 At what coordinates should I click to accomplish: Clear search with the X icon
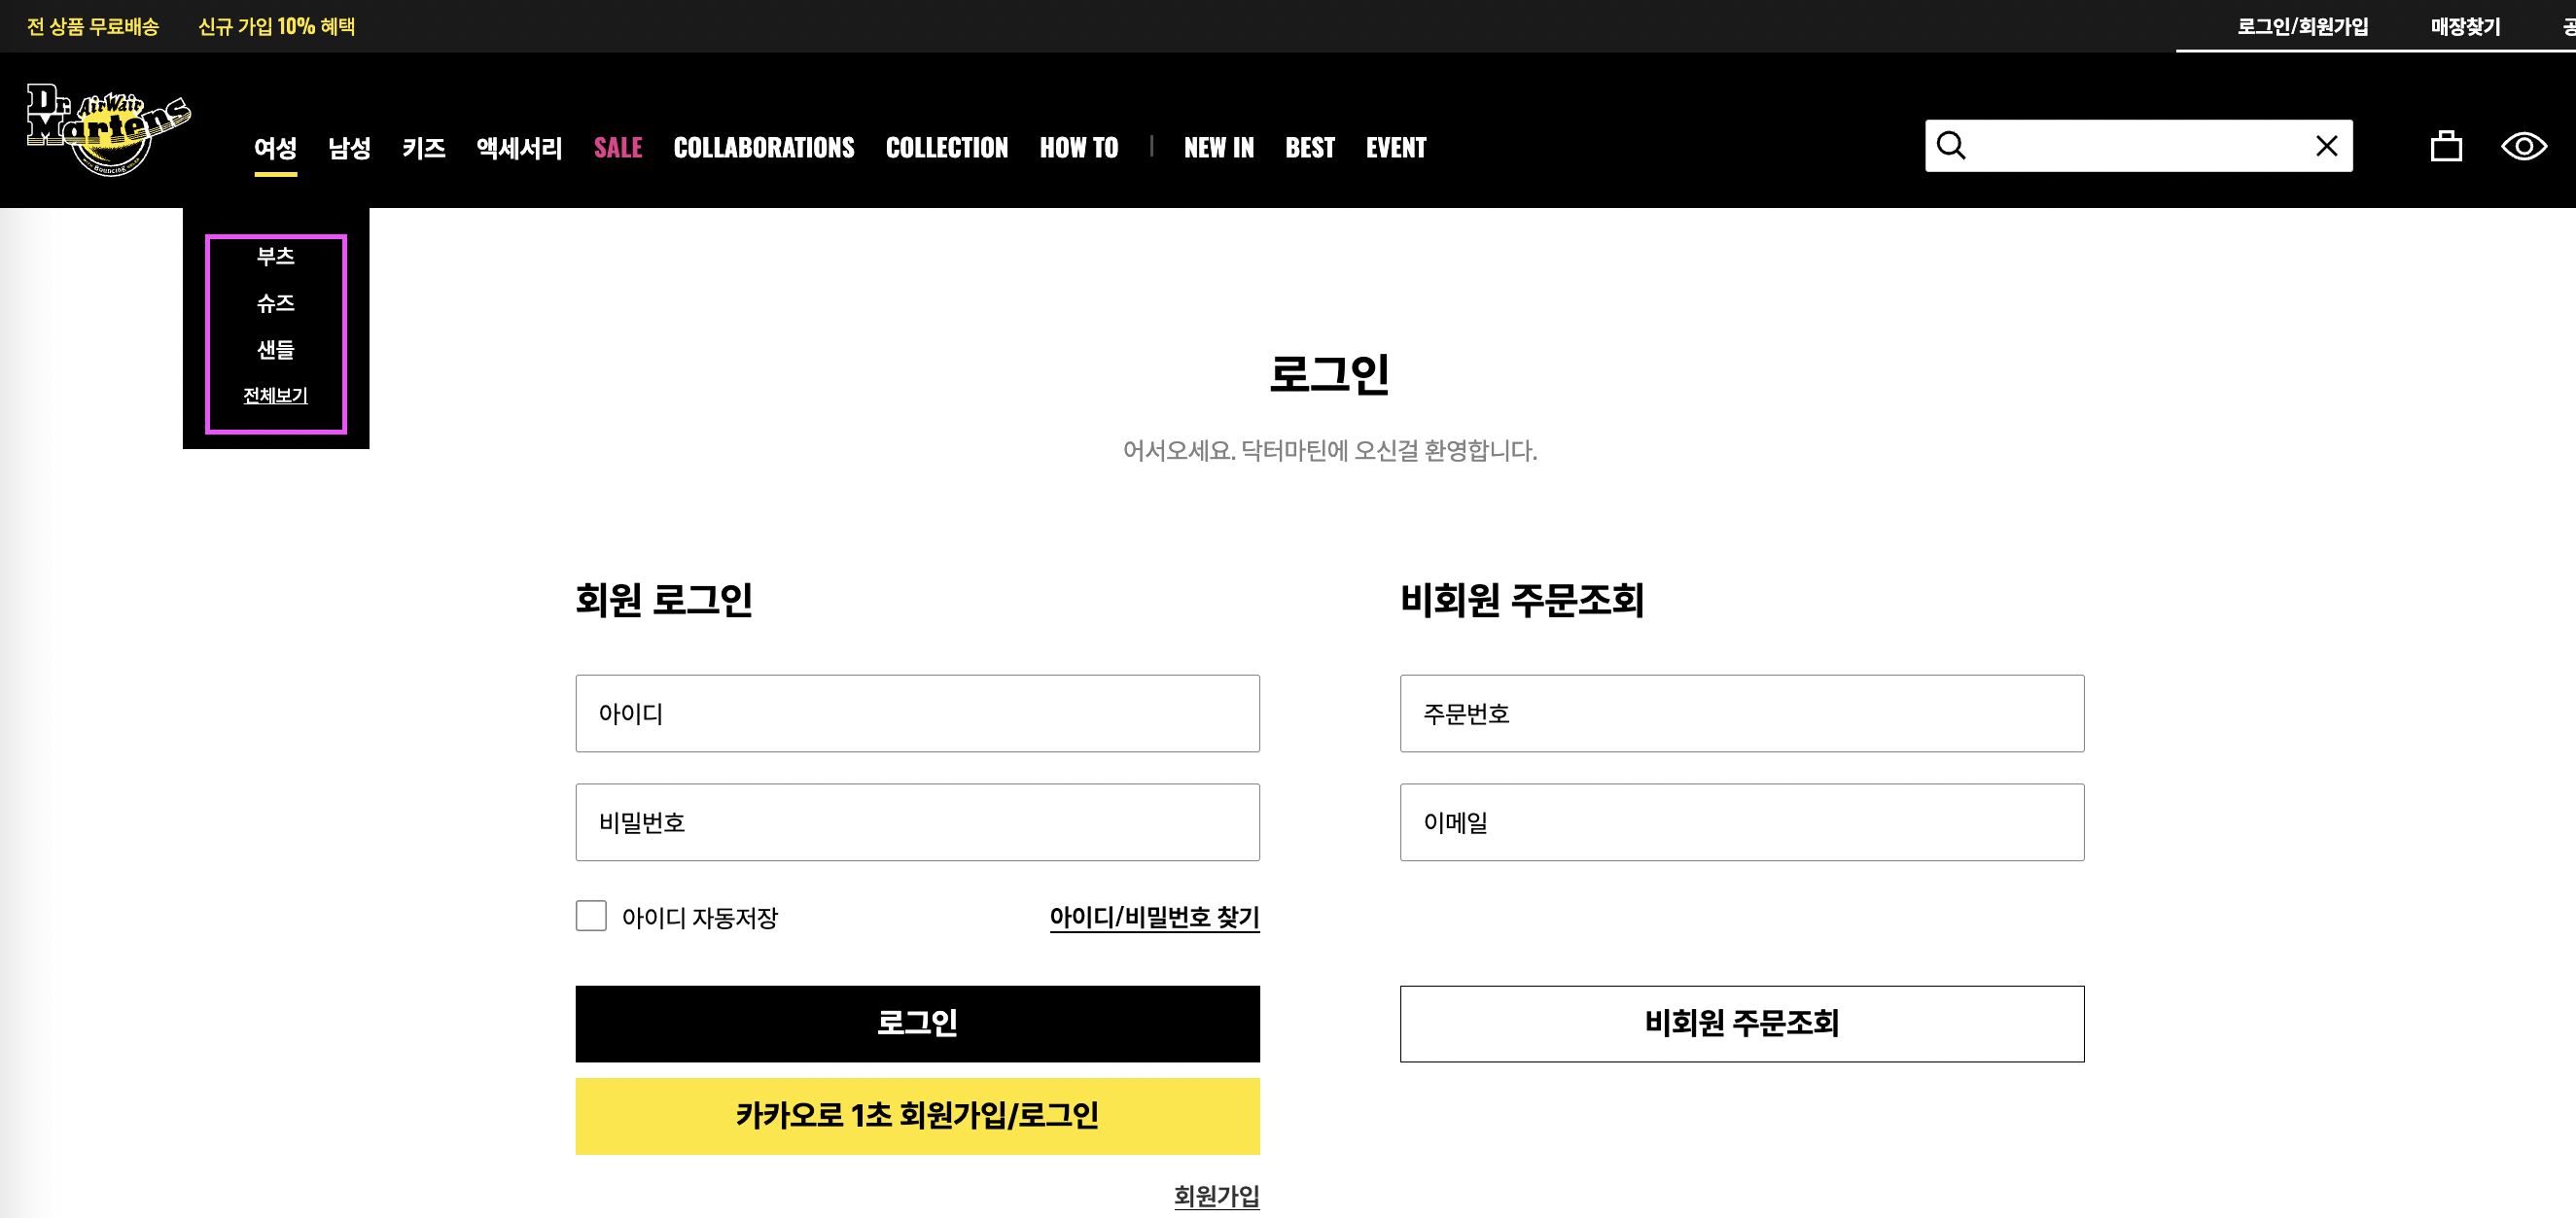pos(2326,146)
